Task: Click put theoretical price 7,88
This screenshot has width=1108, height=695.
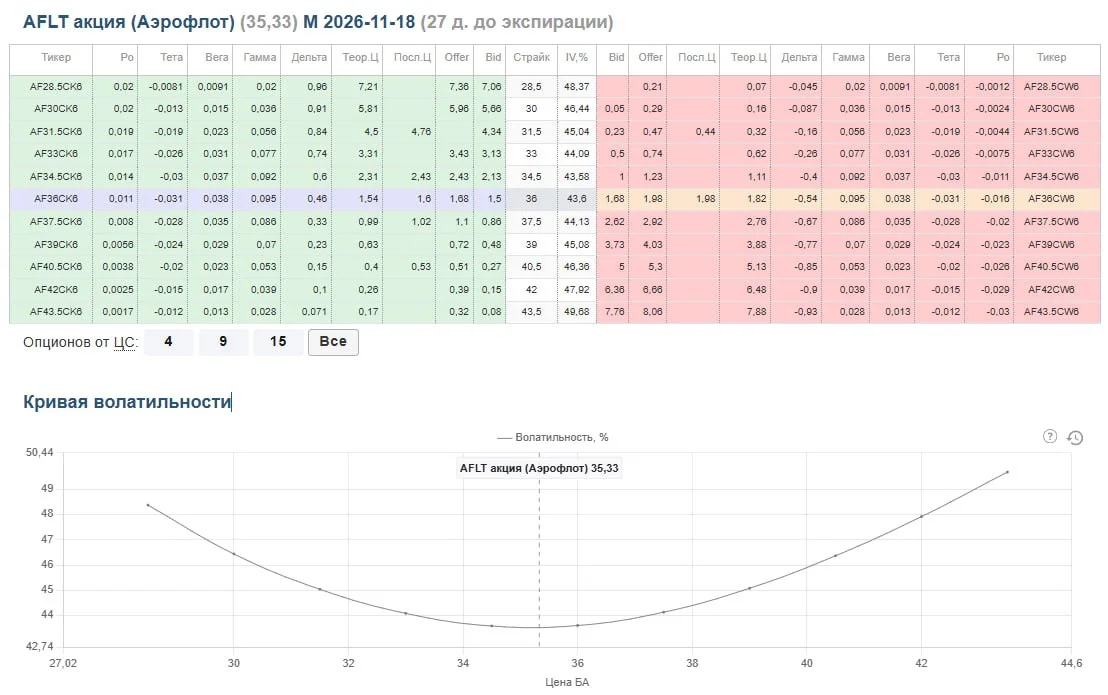Action: point(756,311)
